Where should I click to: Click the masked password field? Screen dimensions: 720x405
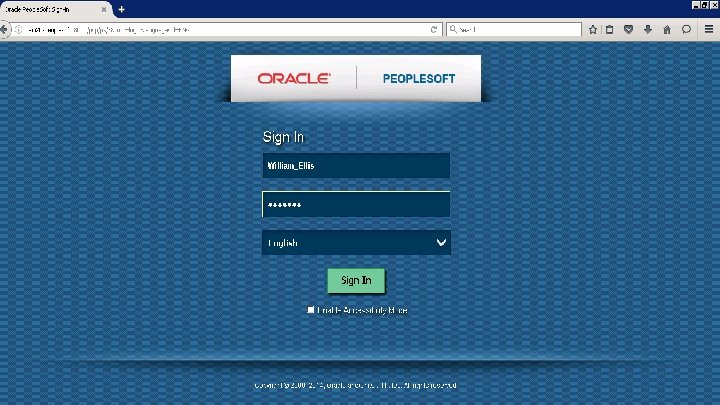pos(356,204)
